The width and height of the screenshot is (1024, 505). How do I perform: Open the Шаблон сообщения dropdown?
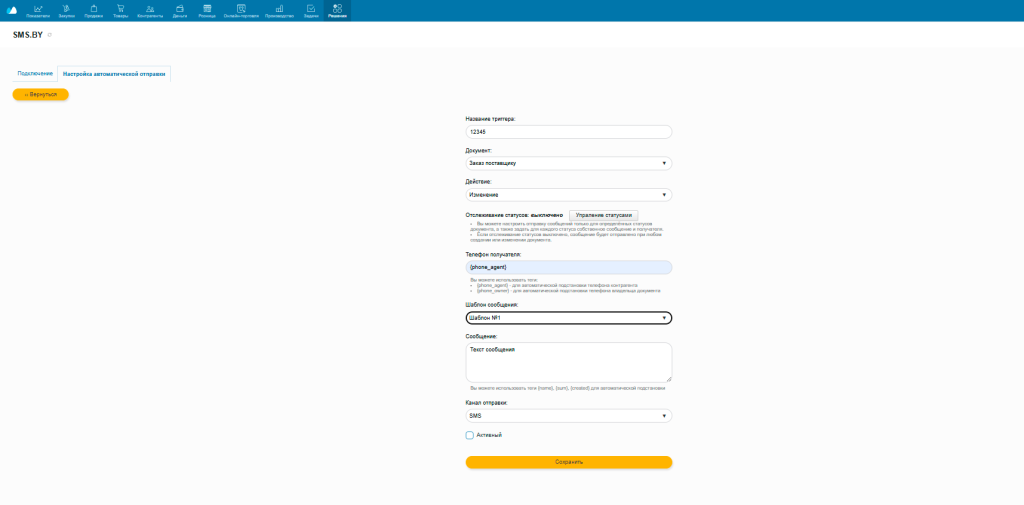point(568,318)
